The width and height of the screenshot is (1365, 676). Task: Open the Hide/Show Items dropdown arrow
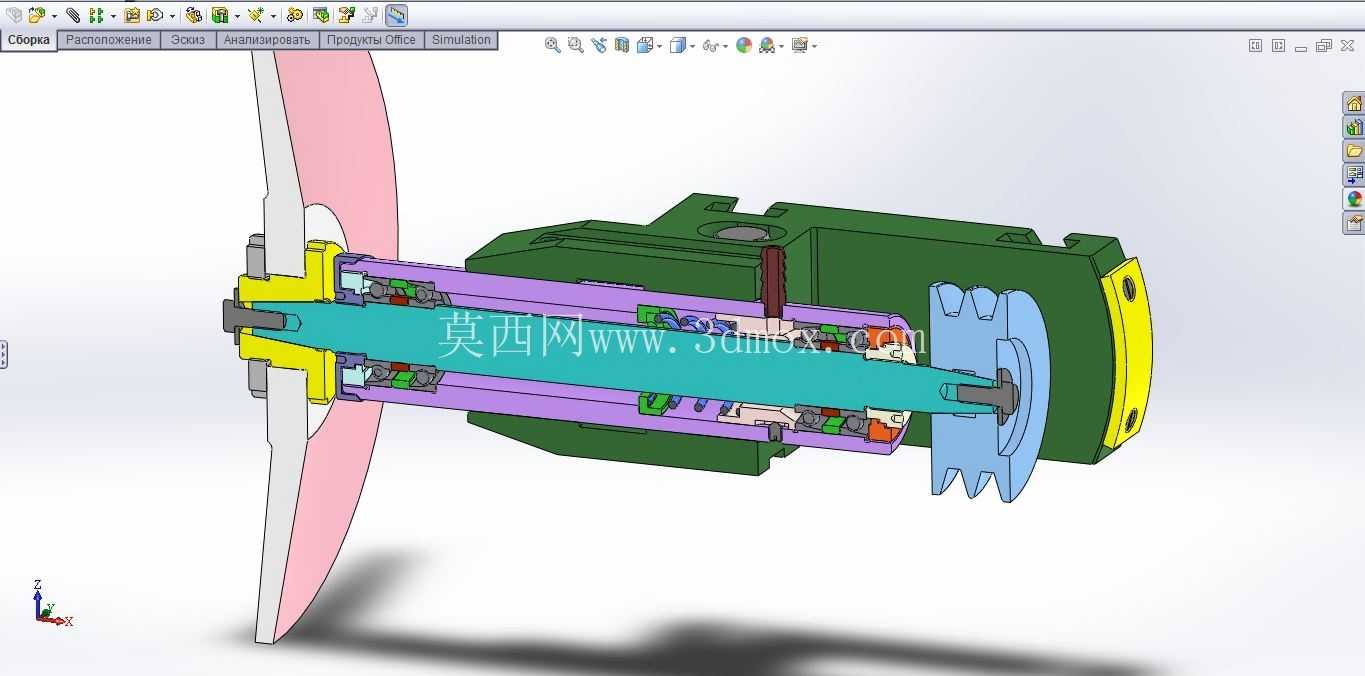click(725, 46)
